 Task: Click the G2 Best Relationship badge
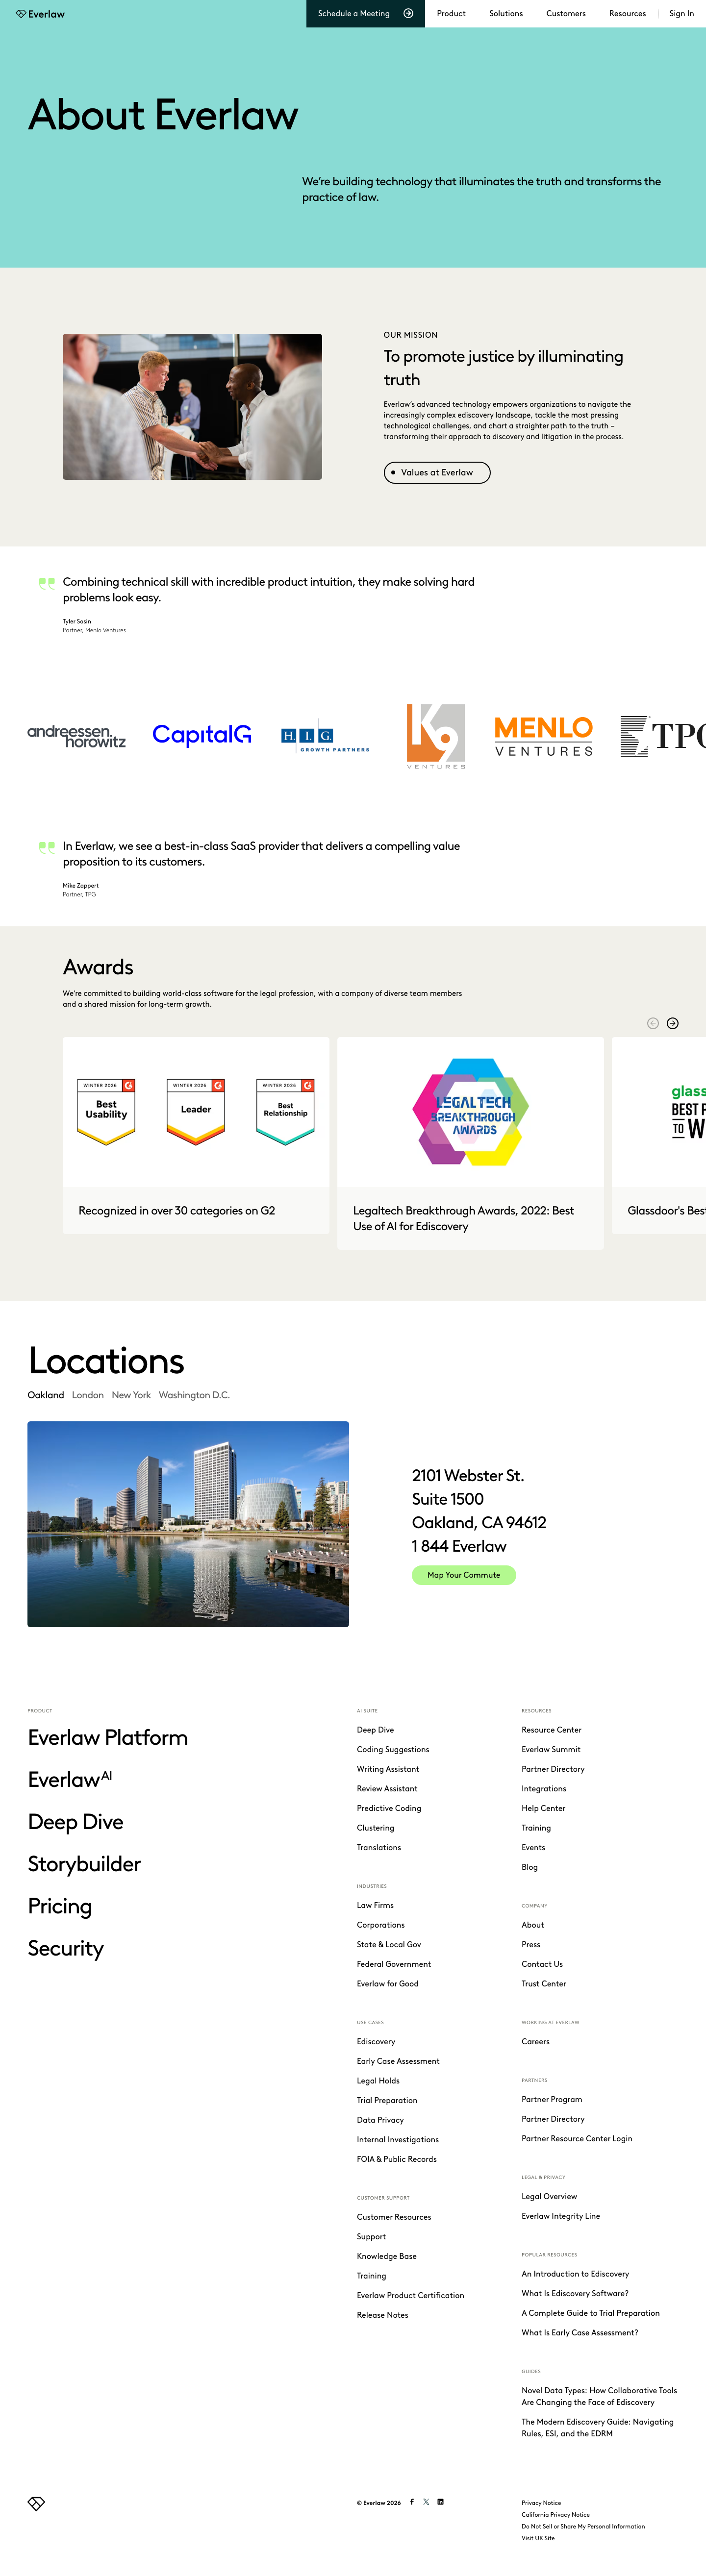click(286, 1112)
